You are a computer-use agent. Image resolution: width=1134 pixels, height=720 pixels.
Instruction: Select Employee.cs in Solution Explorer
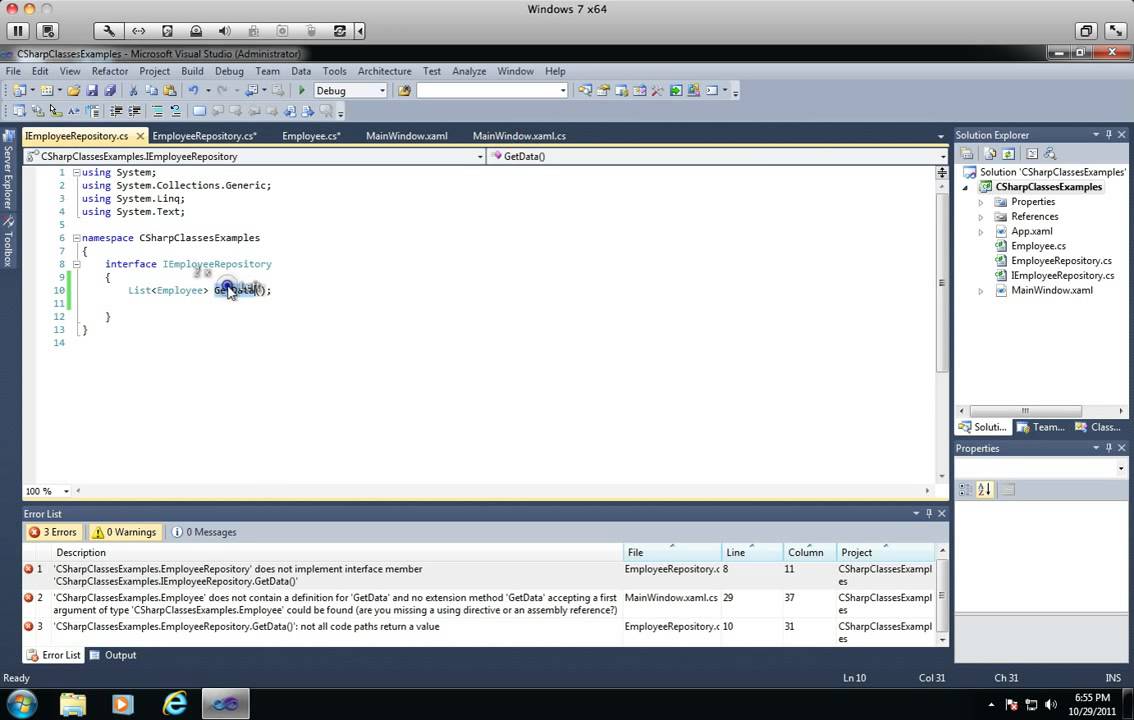click(x=1038, y=246)
